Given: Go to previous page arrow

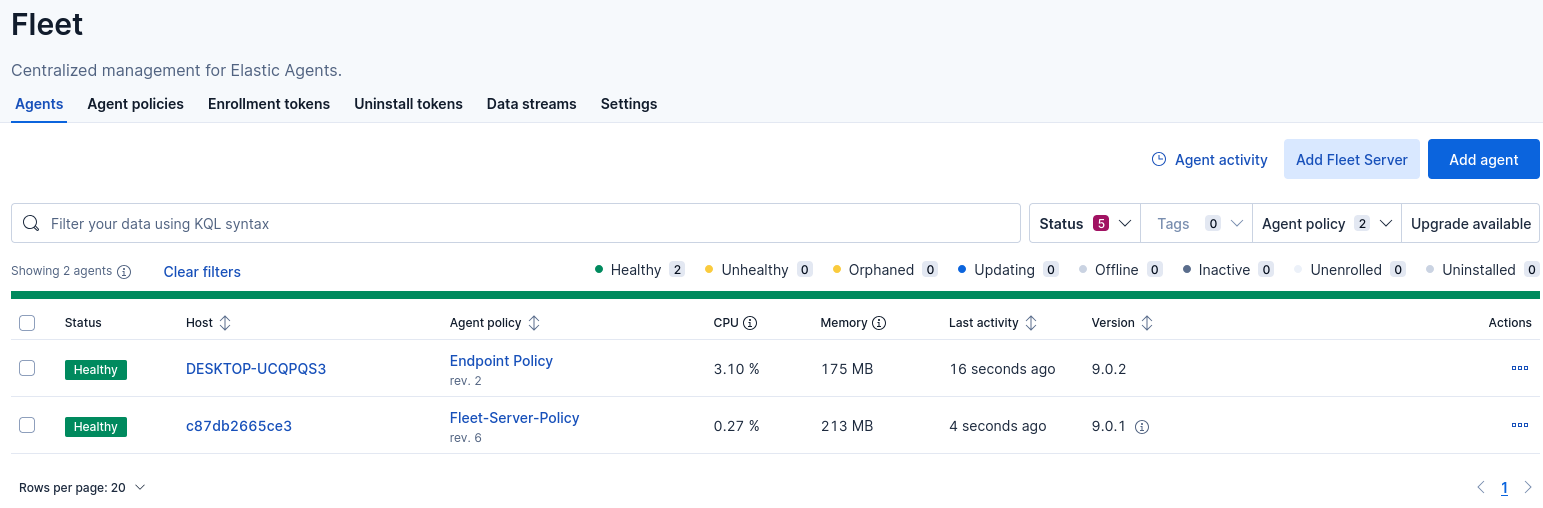Looking at the screenshot, I should 1481,488.
